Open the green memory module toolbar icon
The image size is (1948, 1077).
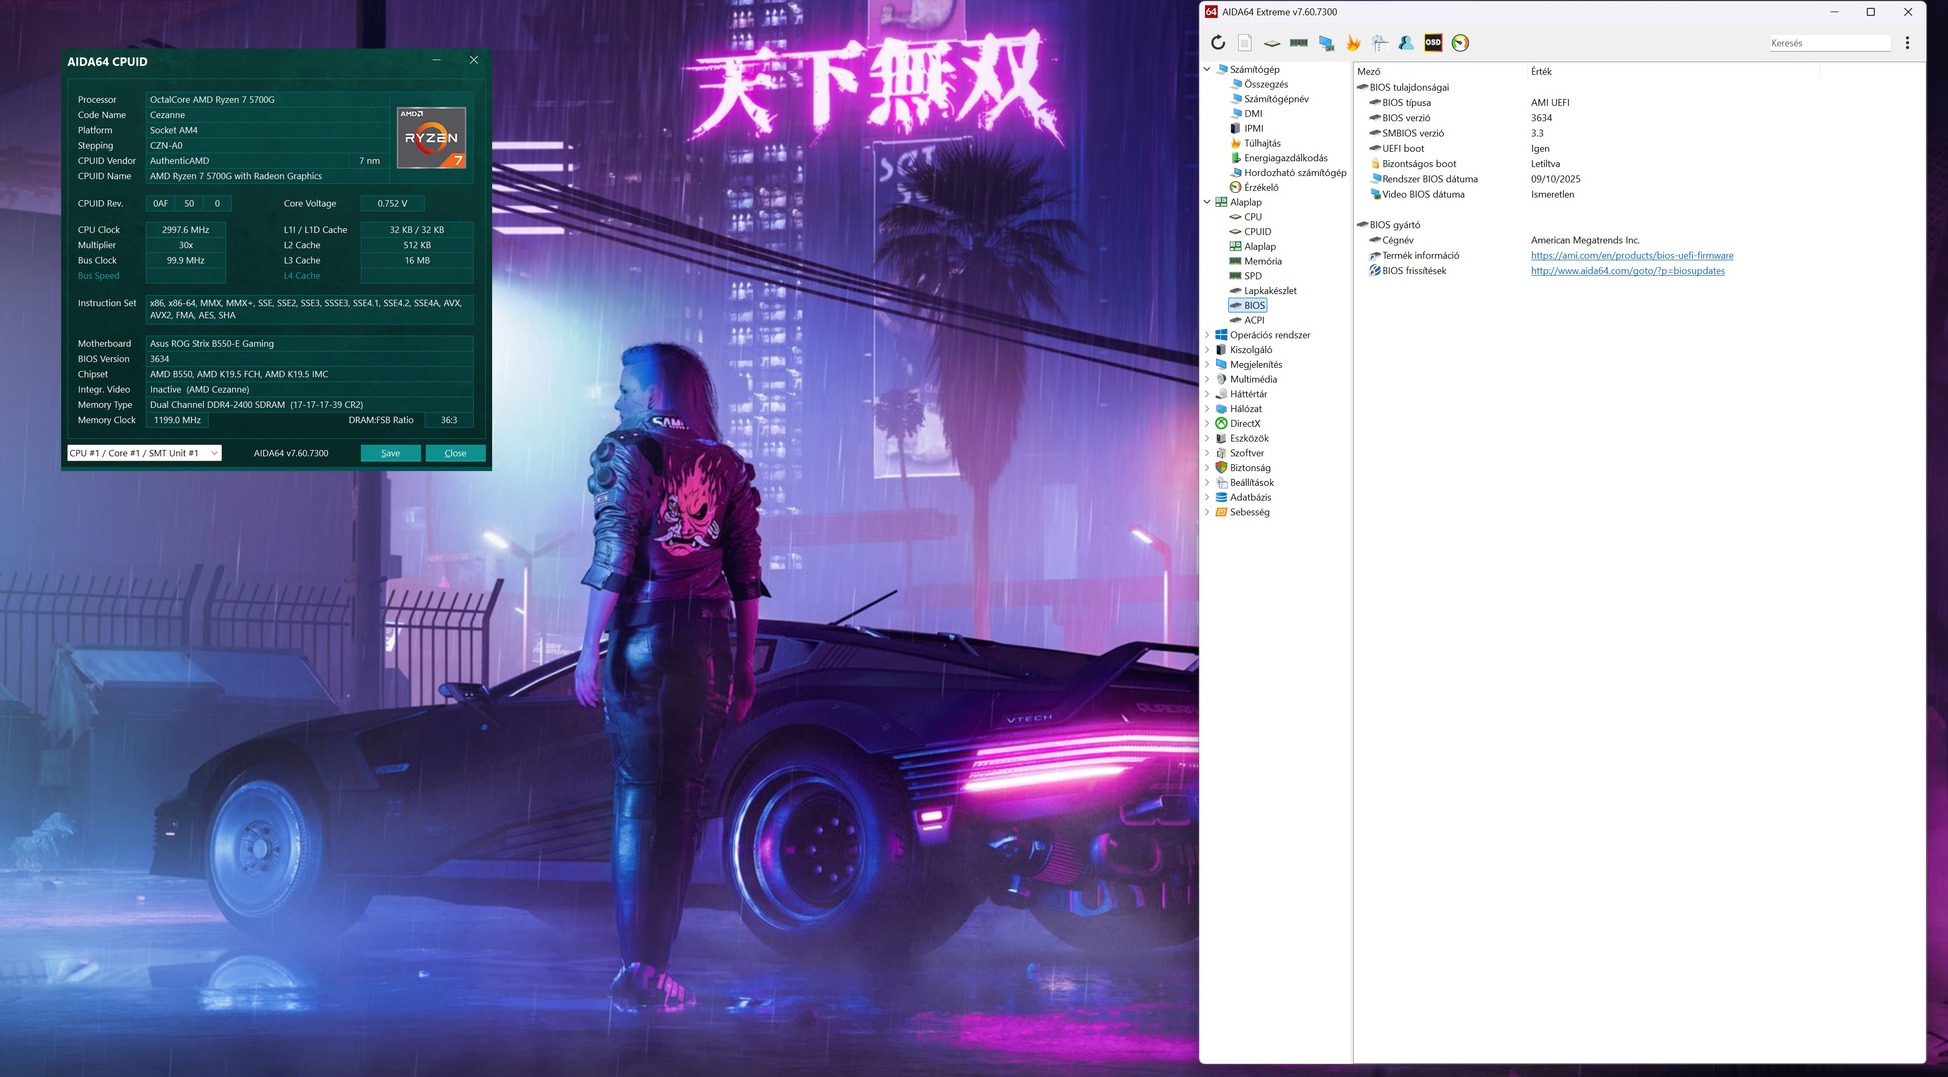[1299, 43]
